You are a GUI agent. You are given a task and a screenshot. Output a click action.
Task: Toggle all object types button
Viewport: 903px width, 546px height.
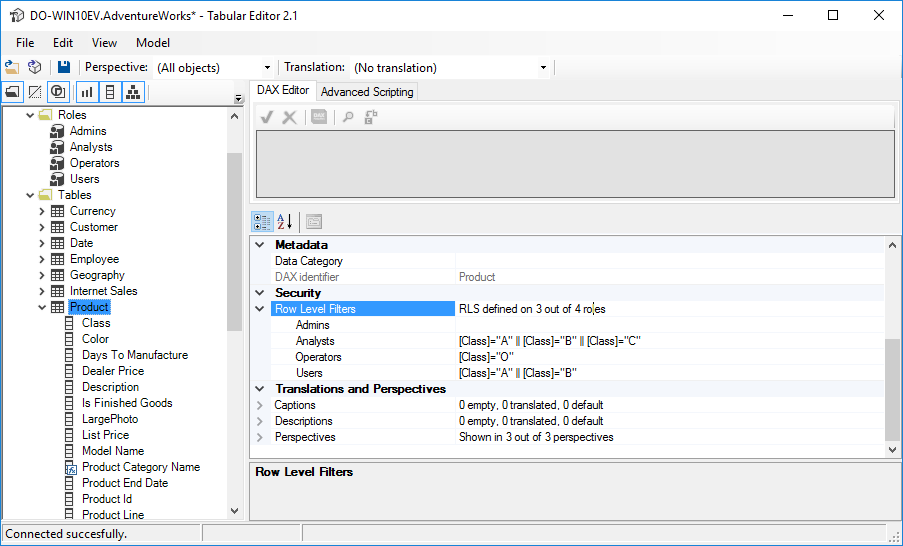[x=58, y=92]
